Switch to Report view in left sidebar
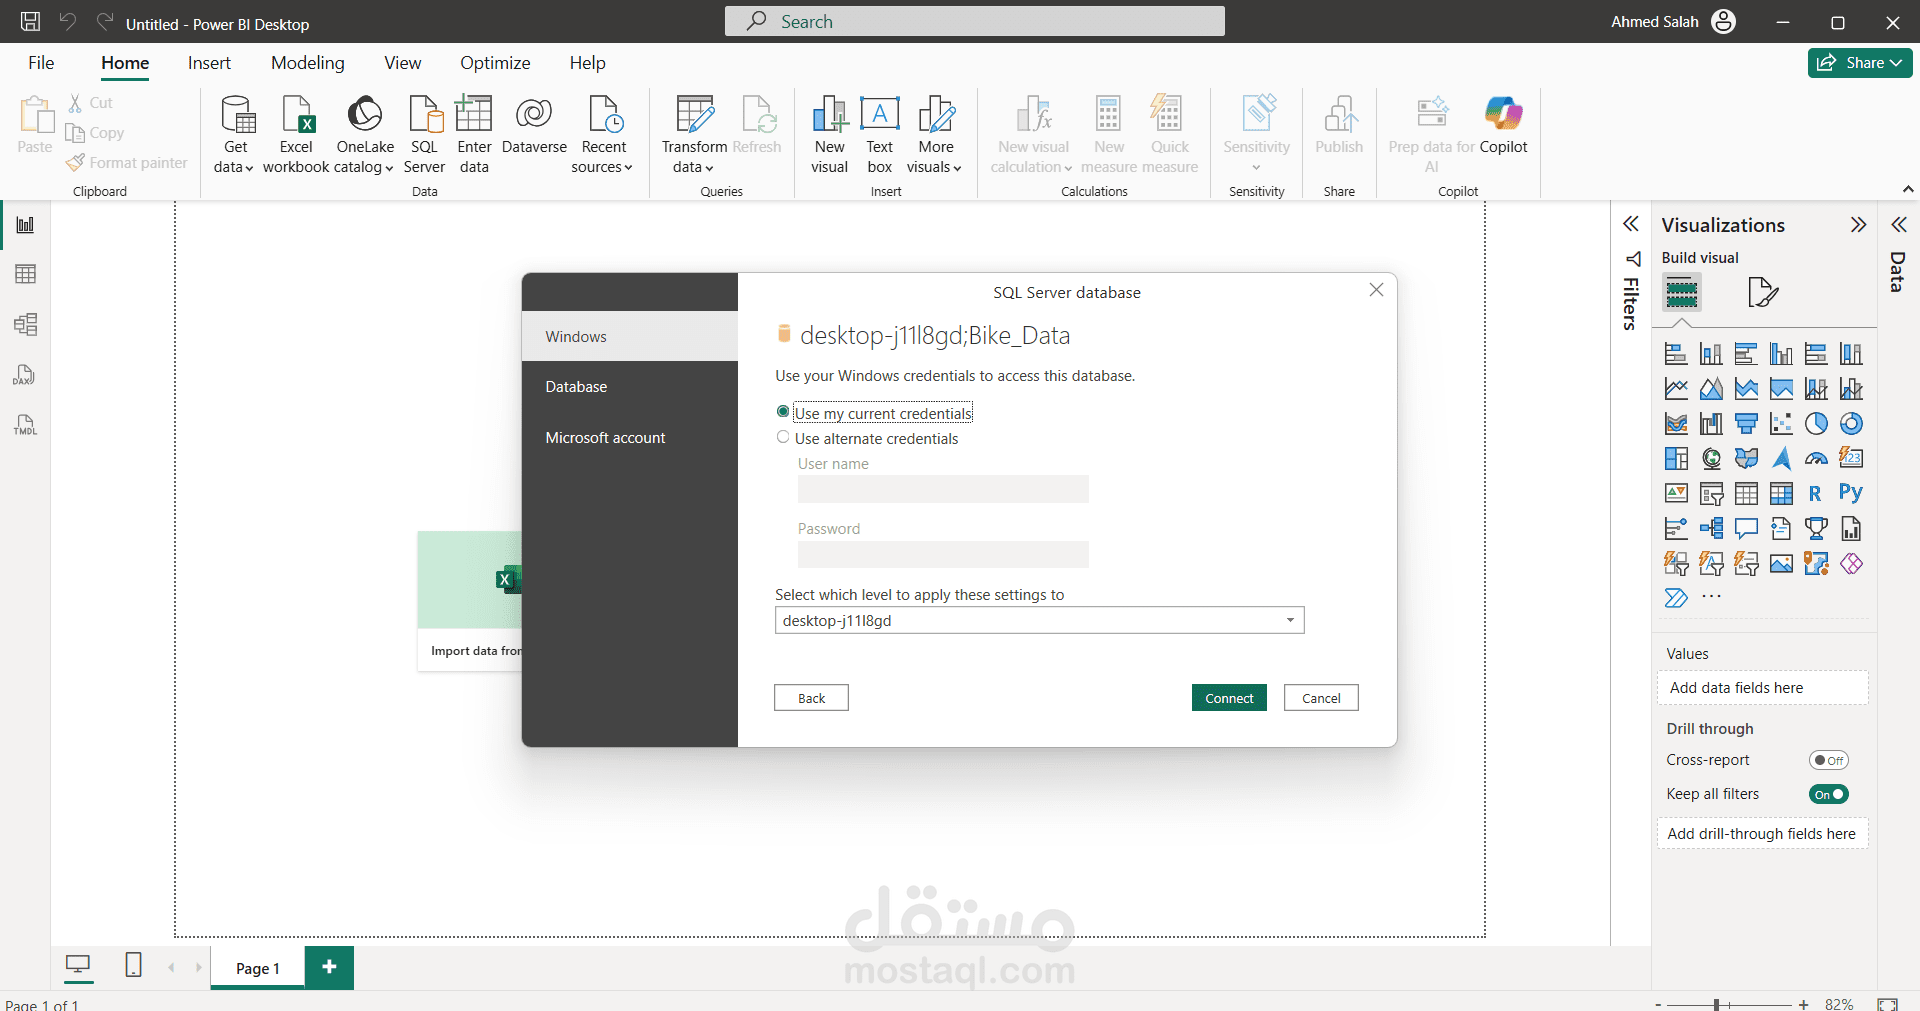Viewport: 1920px width, 1011px height. pyautogui.click(x=26, y=225)
